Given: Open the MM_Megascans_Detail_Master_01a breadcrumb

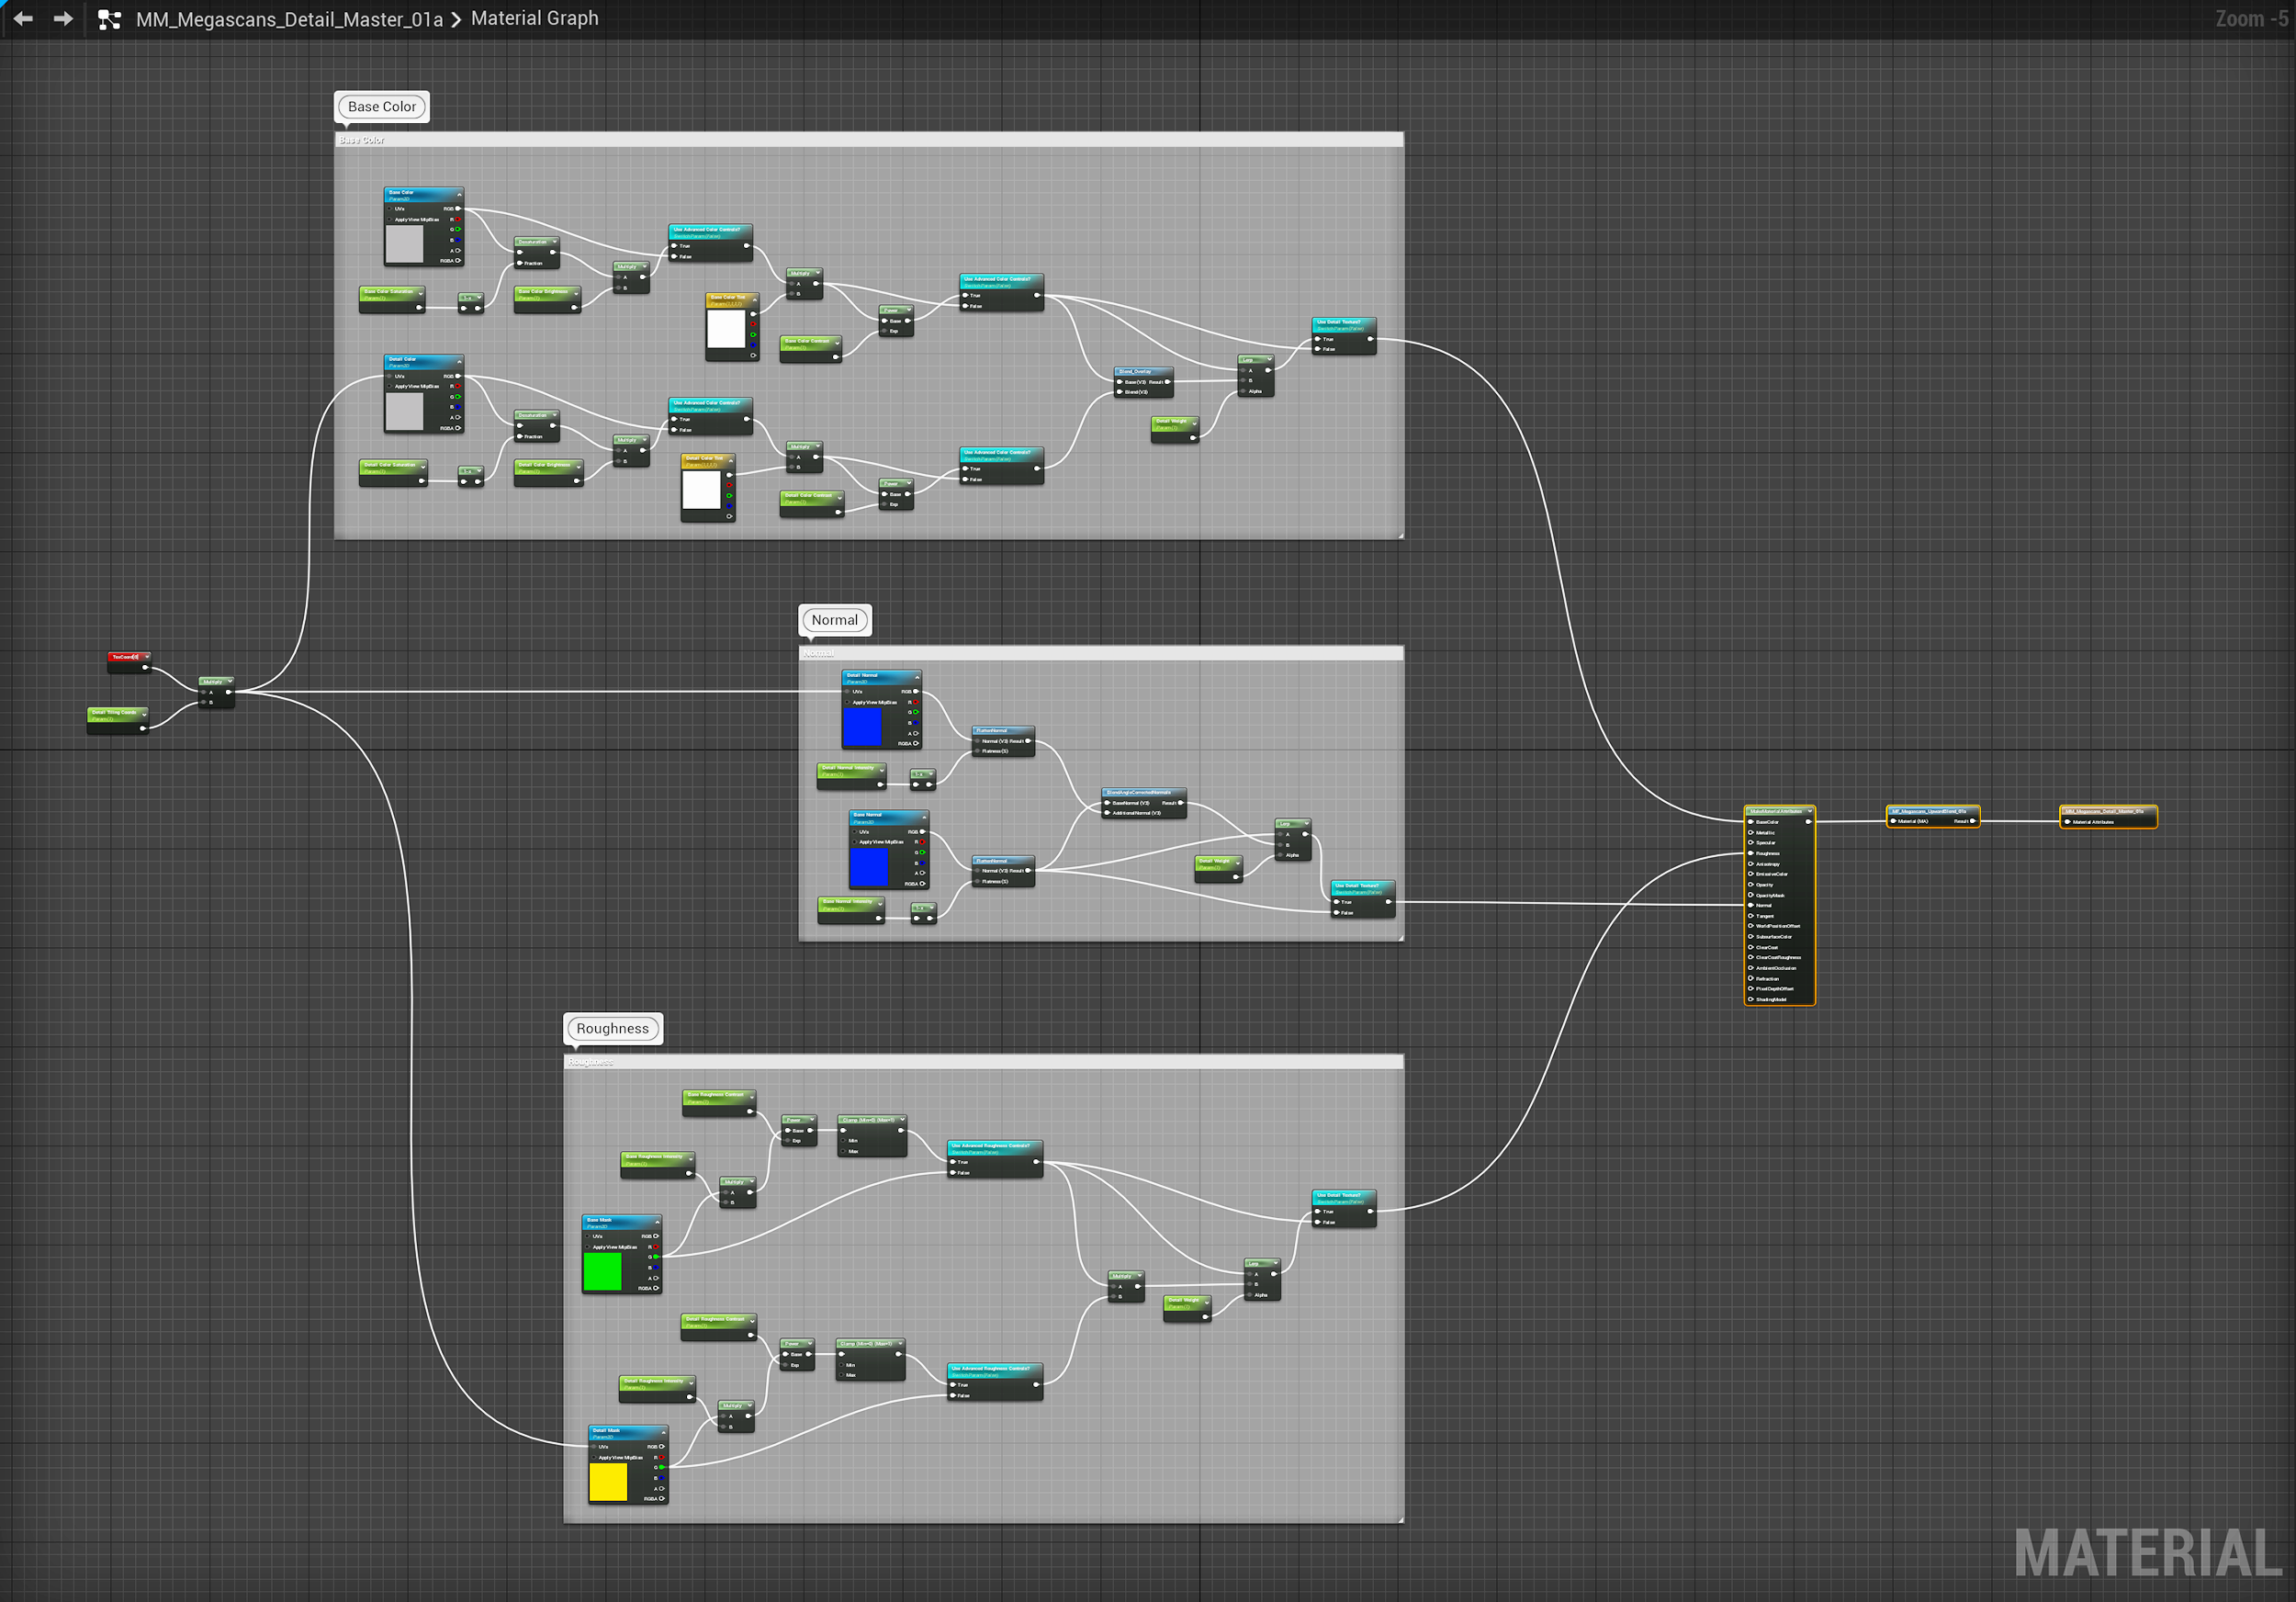Looking at the screenshot, I should pos(289,19).
